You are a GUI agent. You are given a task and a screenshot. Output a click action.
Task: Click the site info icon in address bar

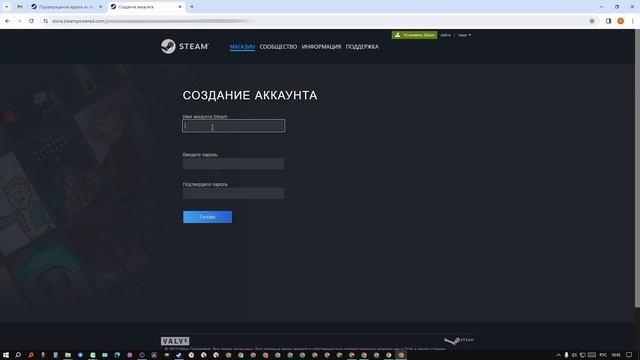[x=46, y=21]
